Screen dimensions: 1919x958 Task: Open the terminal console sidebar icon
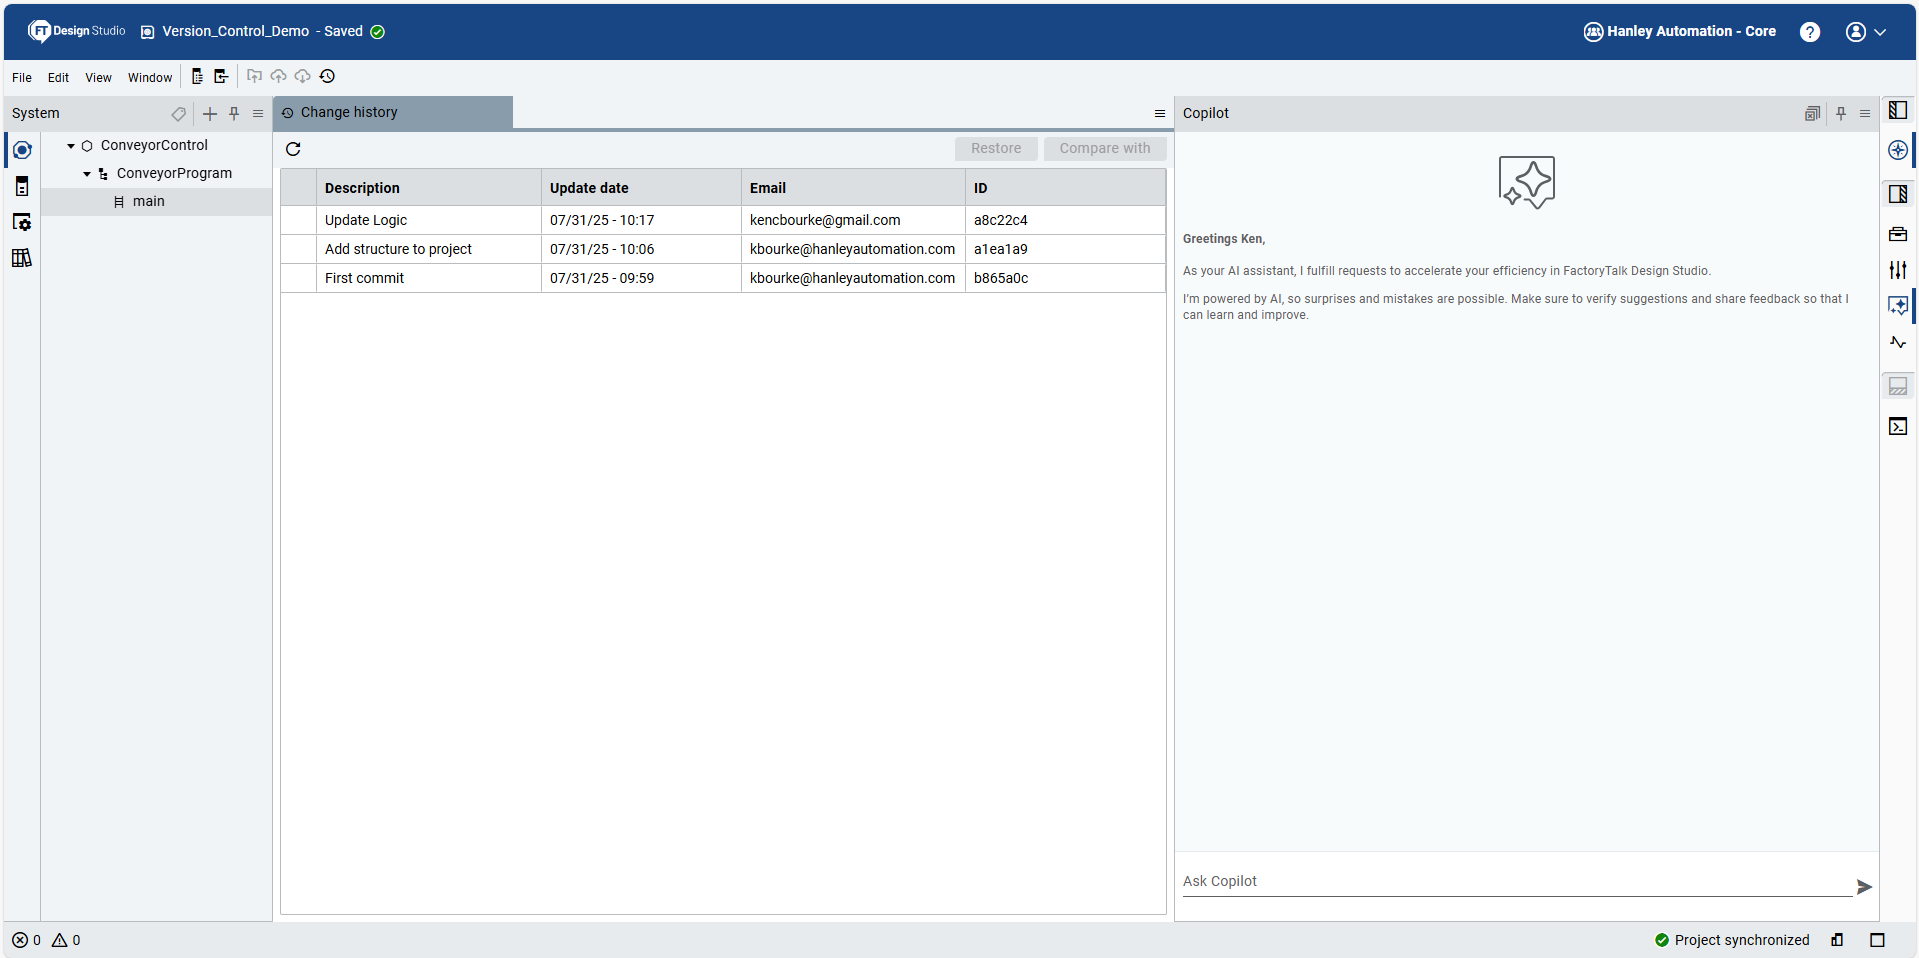(1898, 426)
